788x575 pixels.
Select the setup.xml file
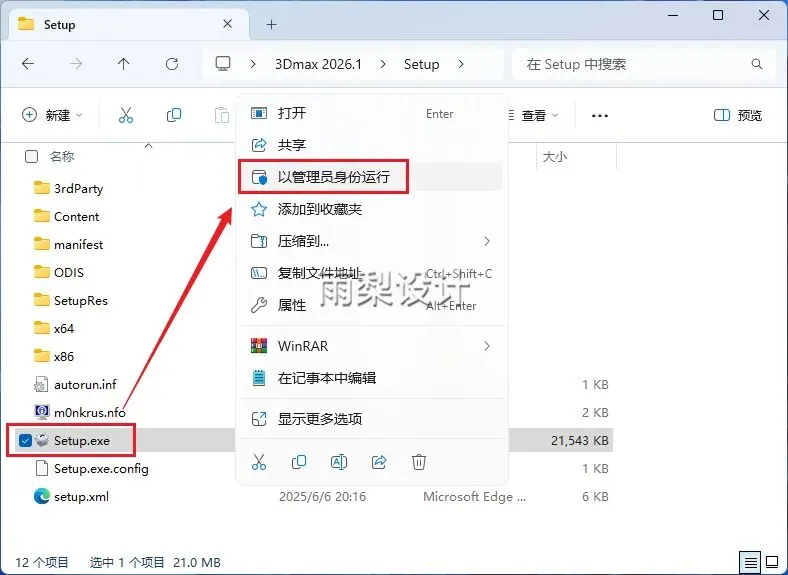tap(71, 497)
